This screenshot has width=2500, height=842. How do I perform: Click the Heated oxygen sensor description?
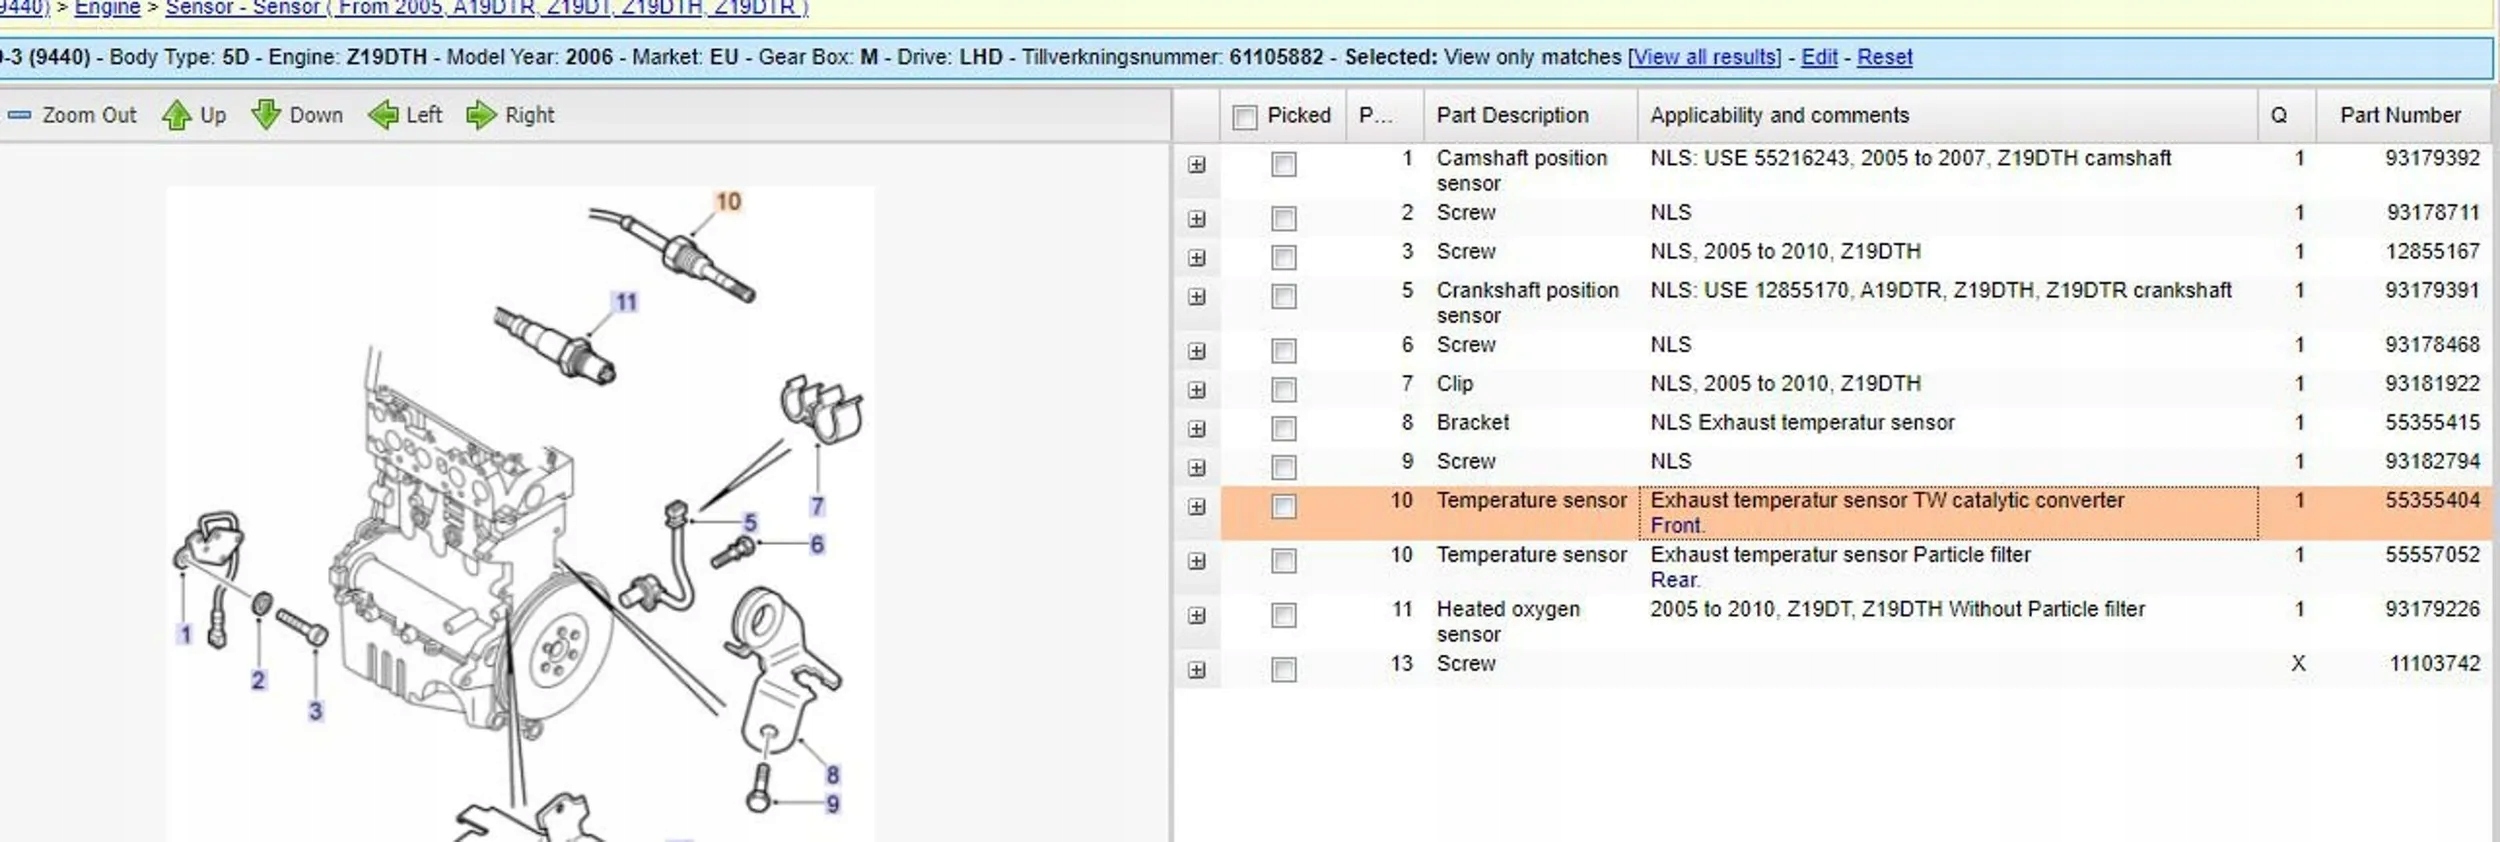1508,621
